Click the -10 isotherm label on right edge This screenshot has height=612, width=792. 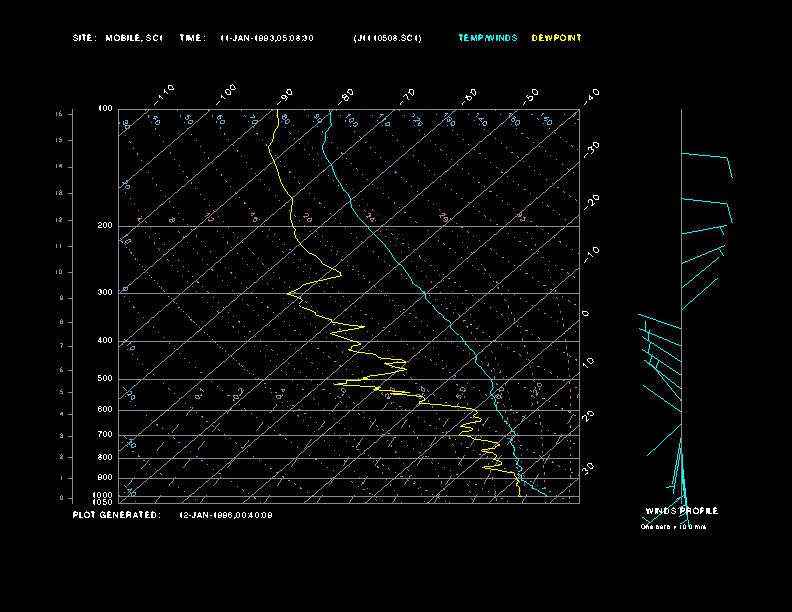[x=591, y=255]
